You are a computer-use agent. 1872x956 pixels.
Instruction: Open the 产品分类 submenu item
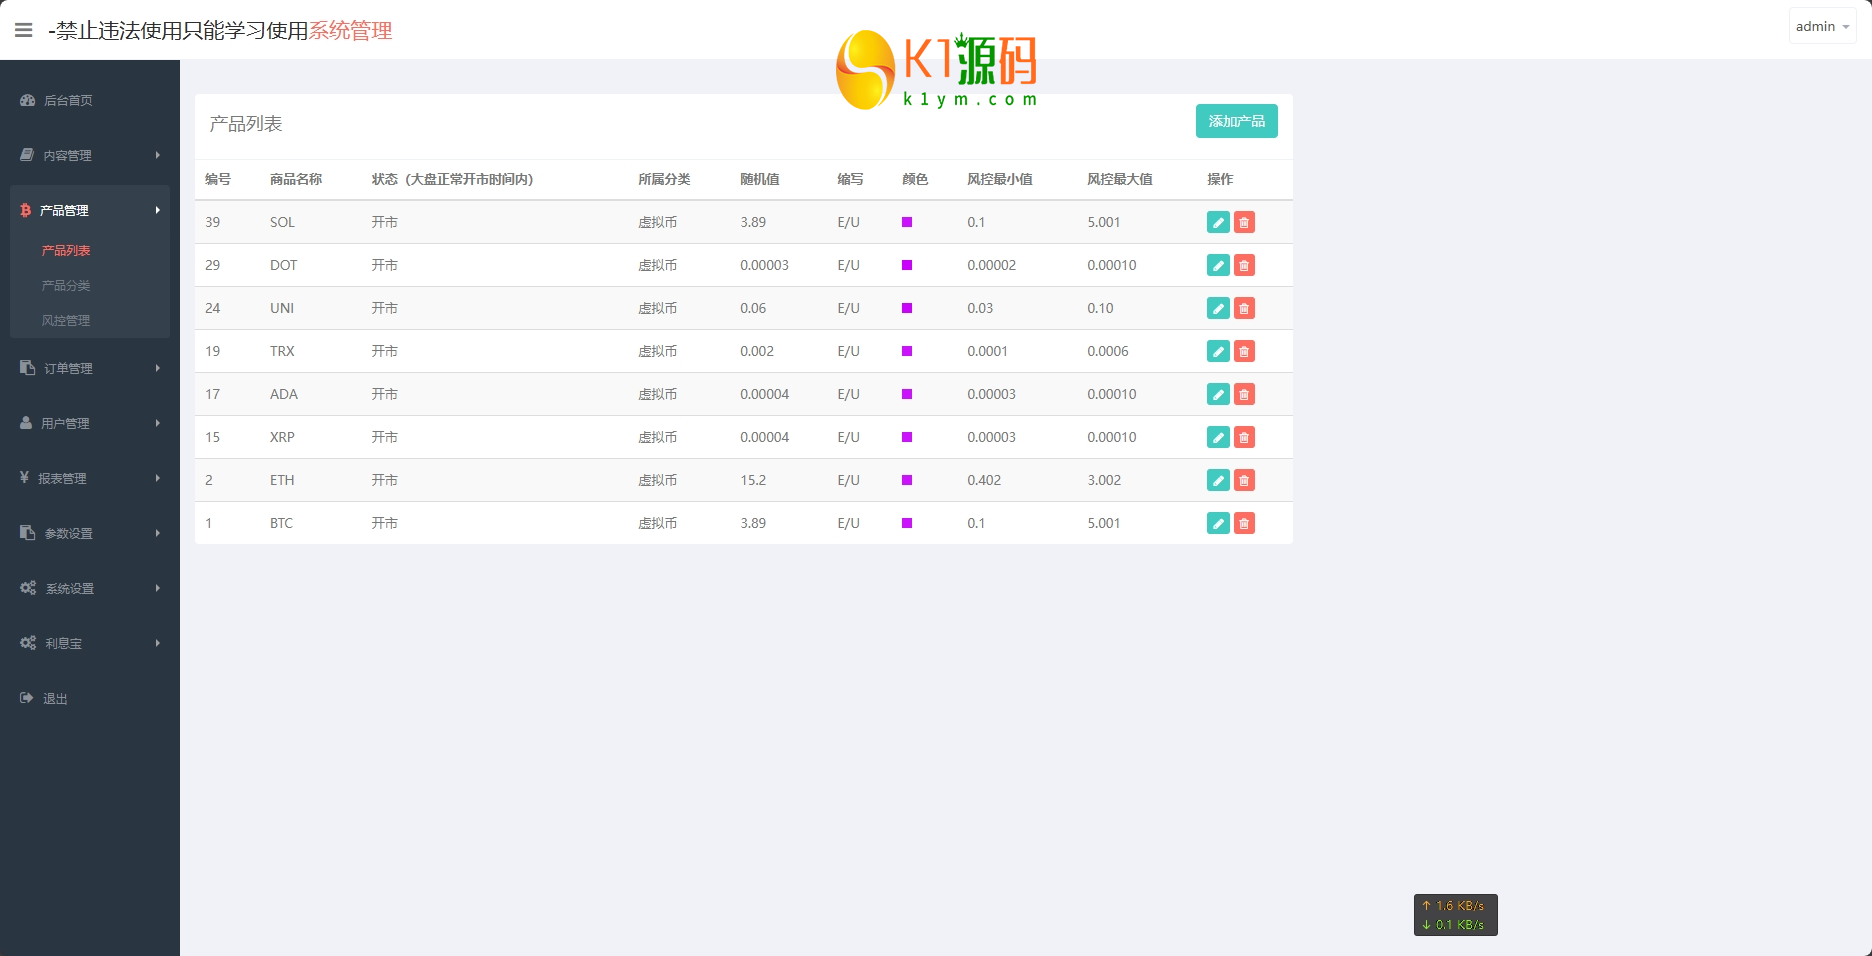pyautogui.click(x=66, y=285)
